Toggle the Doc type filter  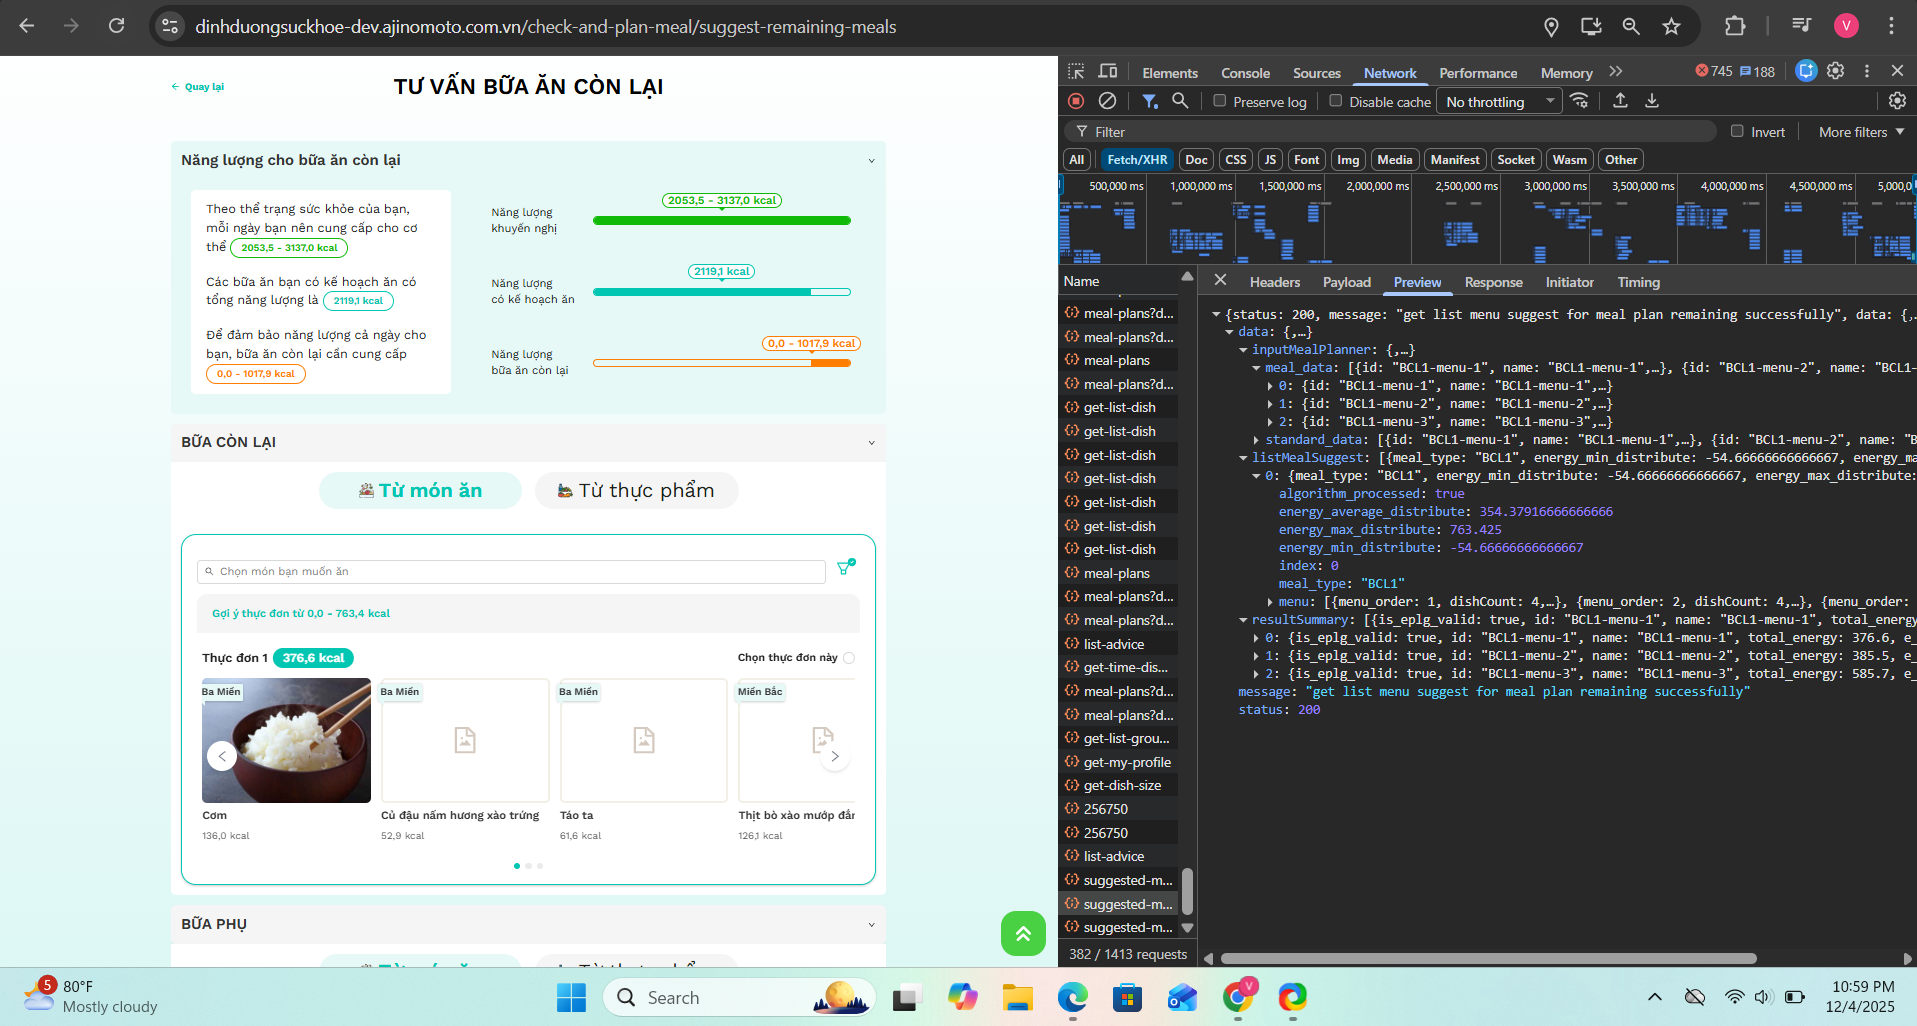pos(1196,160)
